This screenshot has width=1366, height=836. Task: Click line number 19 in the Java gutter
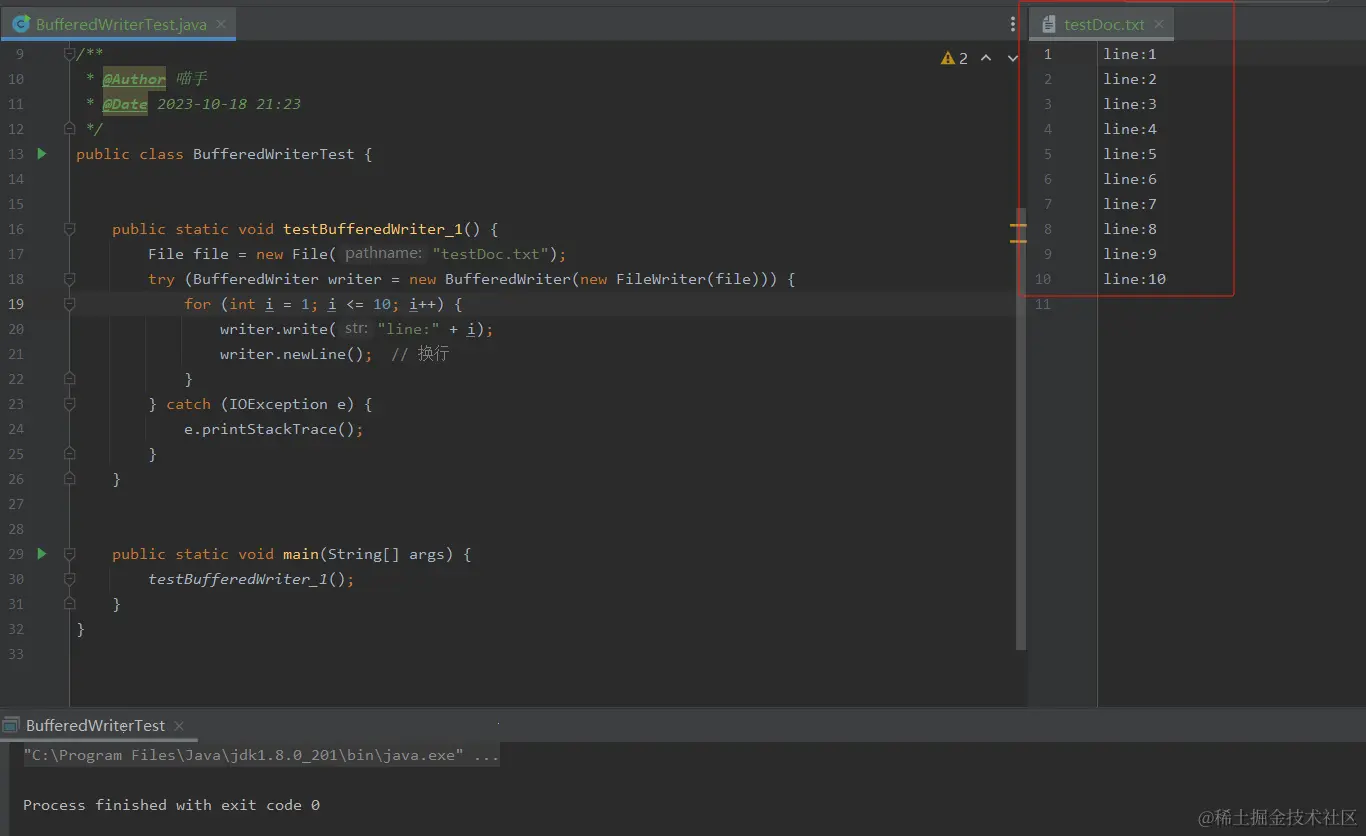coord(16,304)
